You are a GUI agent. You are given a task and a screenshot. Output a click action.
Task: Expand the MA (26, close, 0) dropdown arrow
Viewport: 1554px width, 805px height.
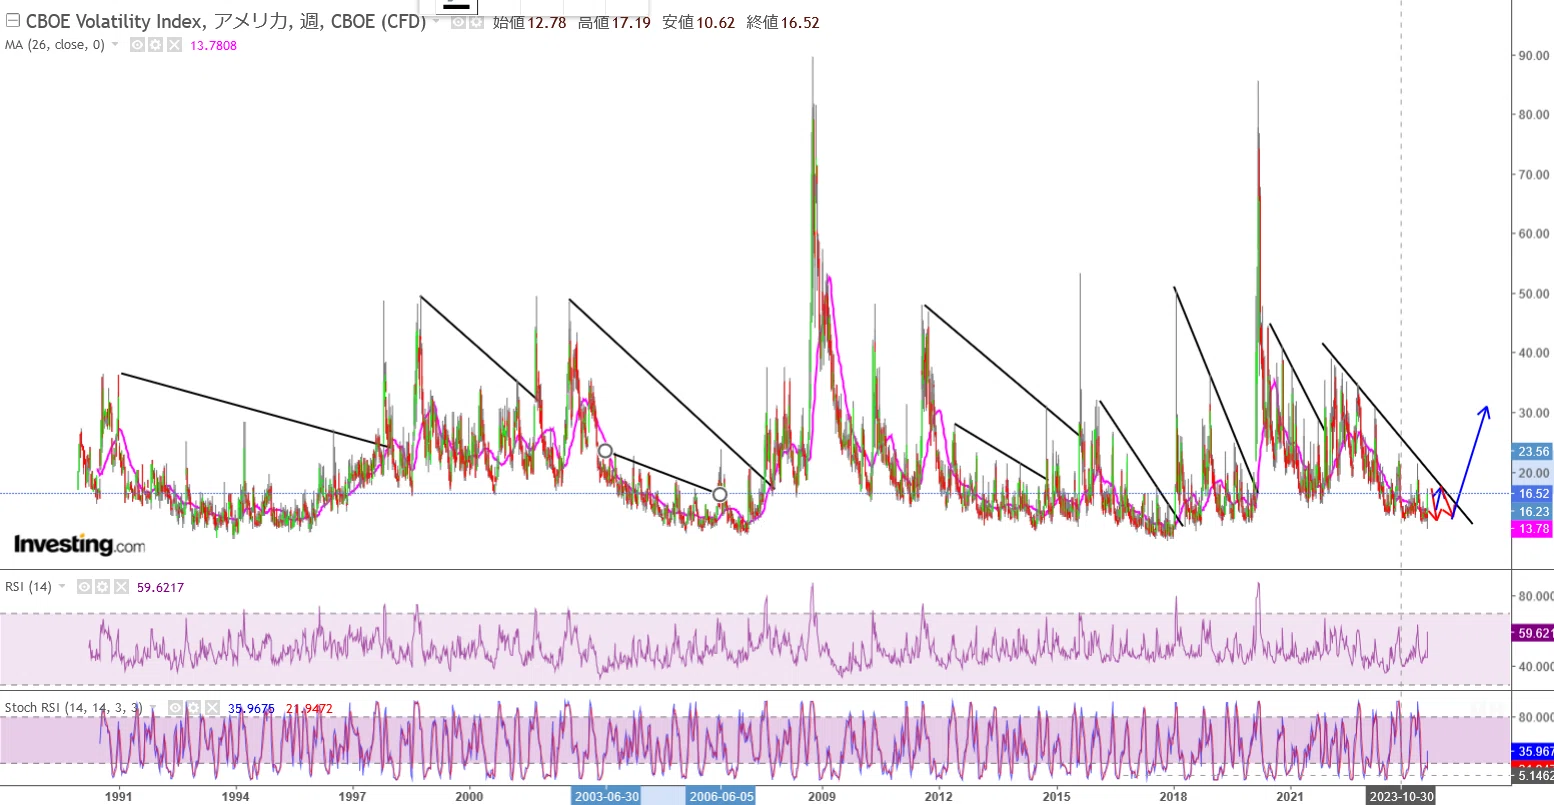[115, 45]
